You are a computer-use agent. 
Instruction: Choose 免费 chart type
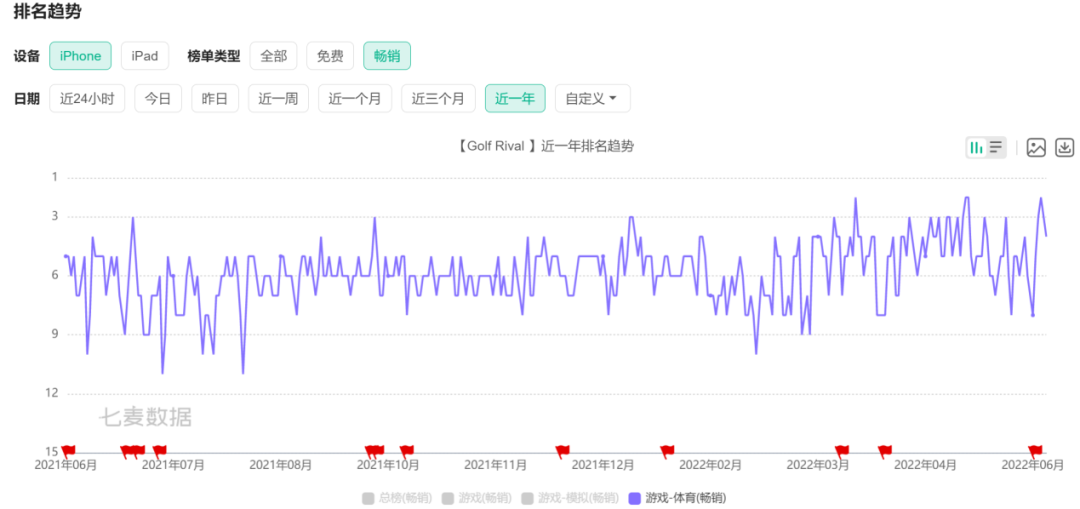click(330, 56)
